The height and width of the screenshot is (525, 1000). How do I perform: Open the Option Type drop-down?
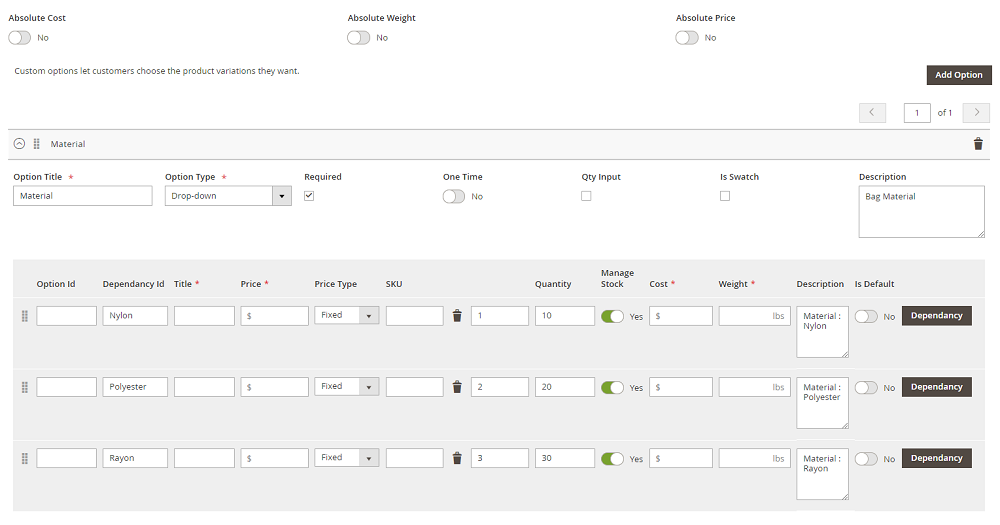pyautogui.click(x=228, y=196)
